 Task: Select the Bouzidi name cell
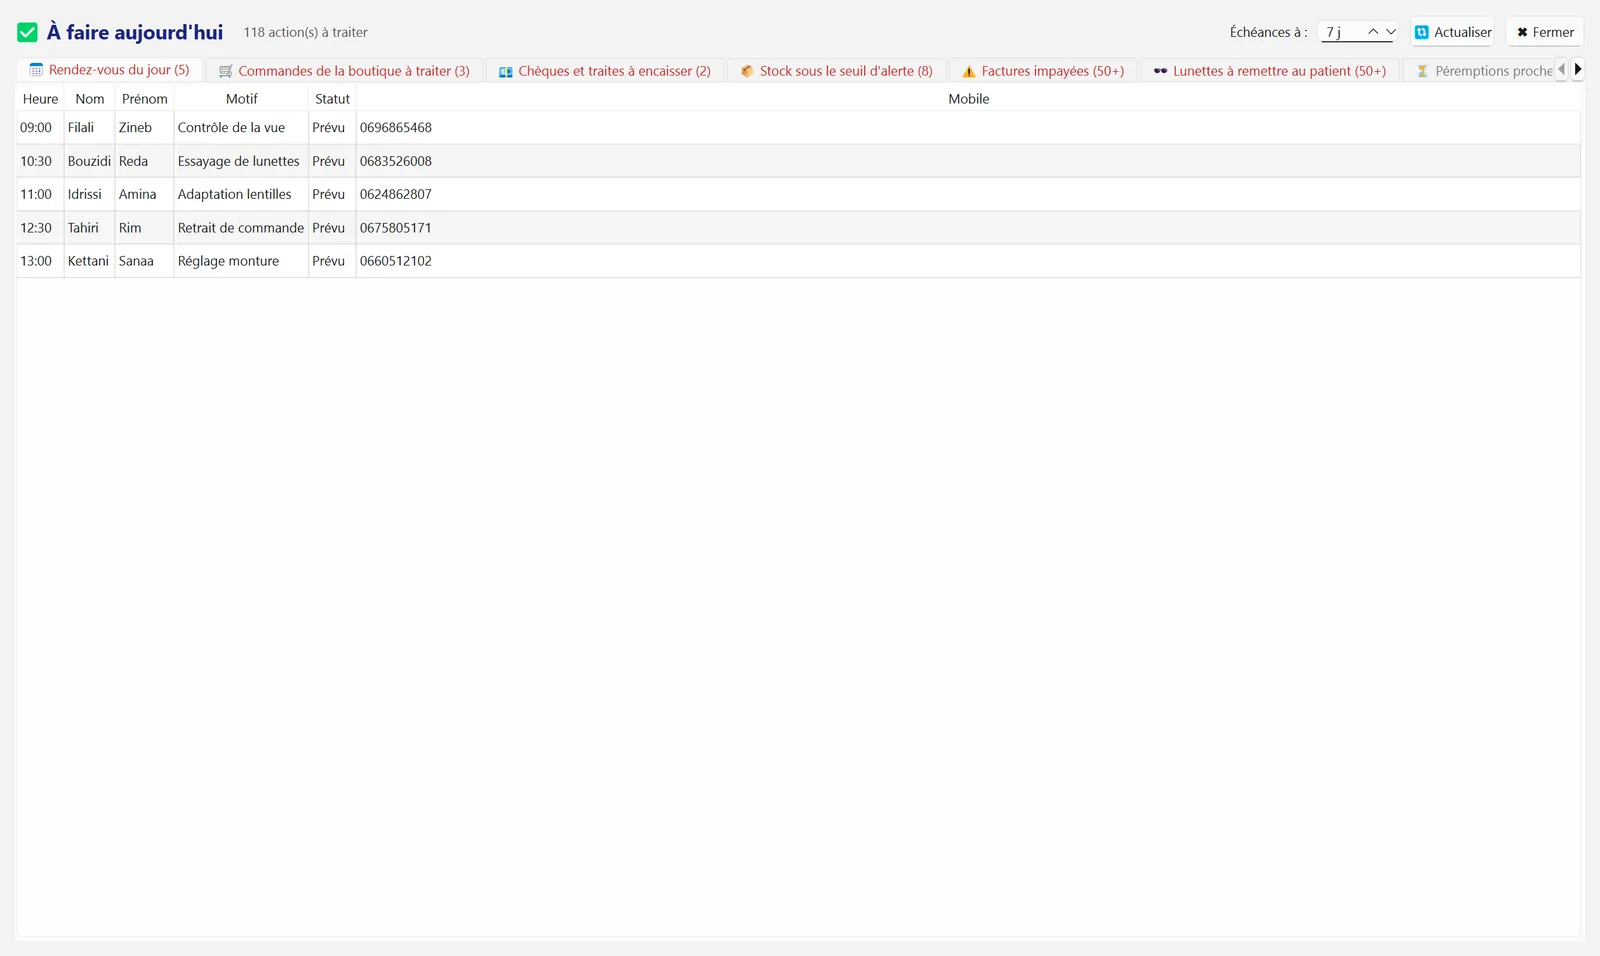pos(90,161)
